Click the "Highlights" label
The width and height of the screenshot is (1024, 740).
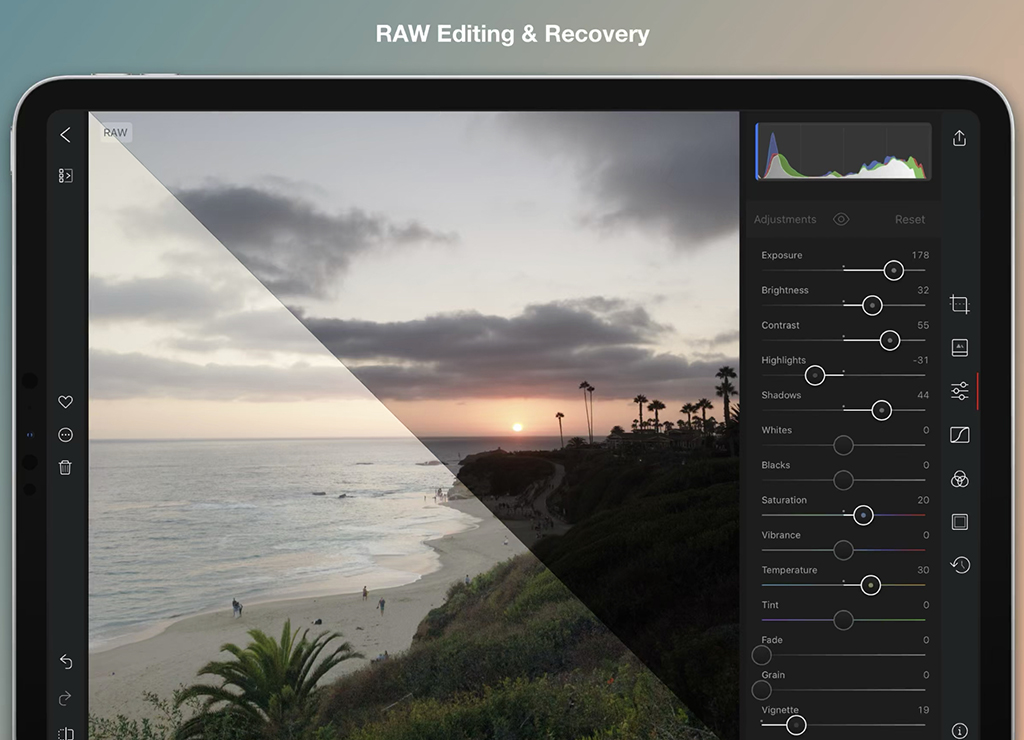point(783,360)
